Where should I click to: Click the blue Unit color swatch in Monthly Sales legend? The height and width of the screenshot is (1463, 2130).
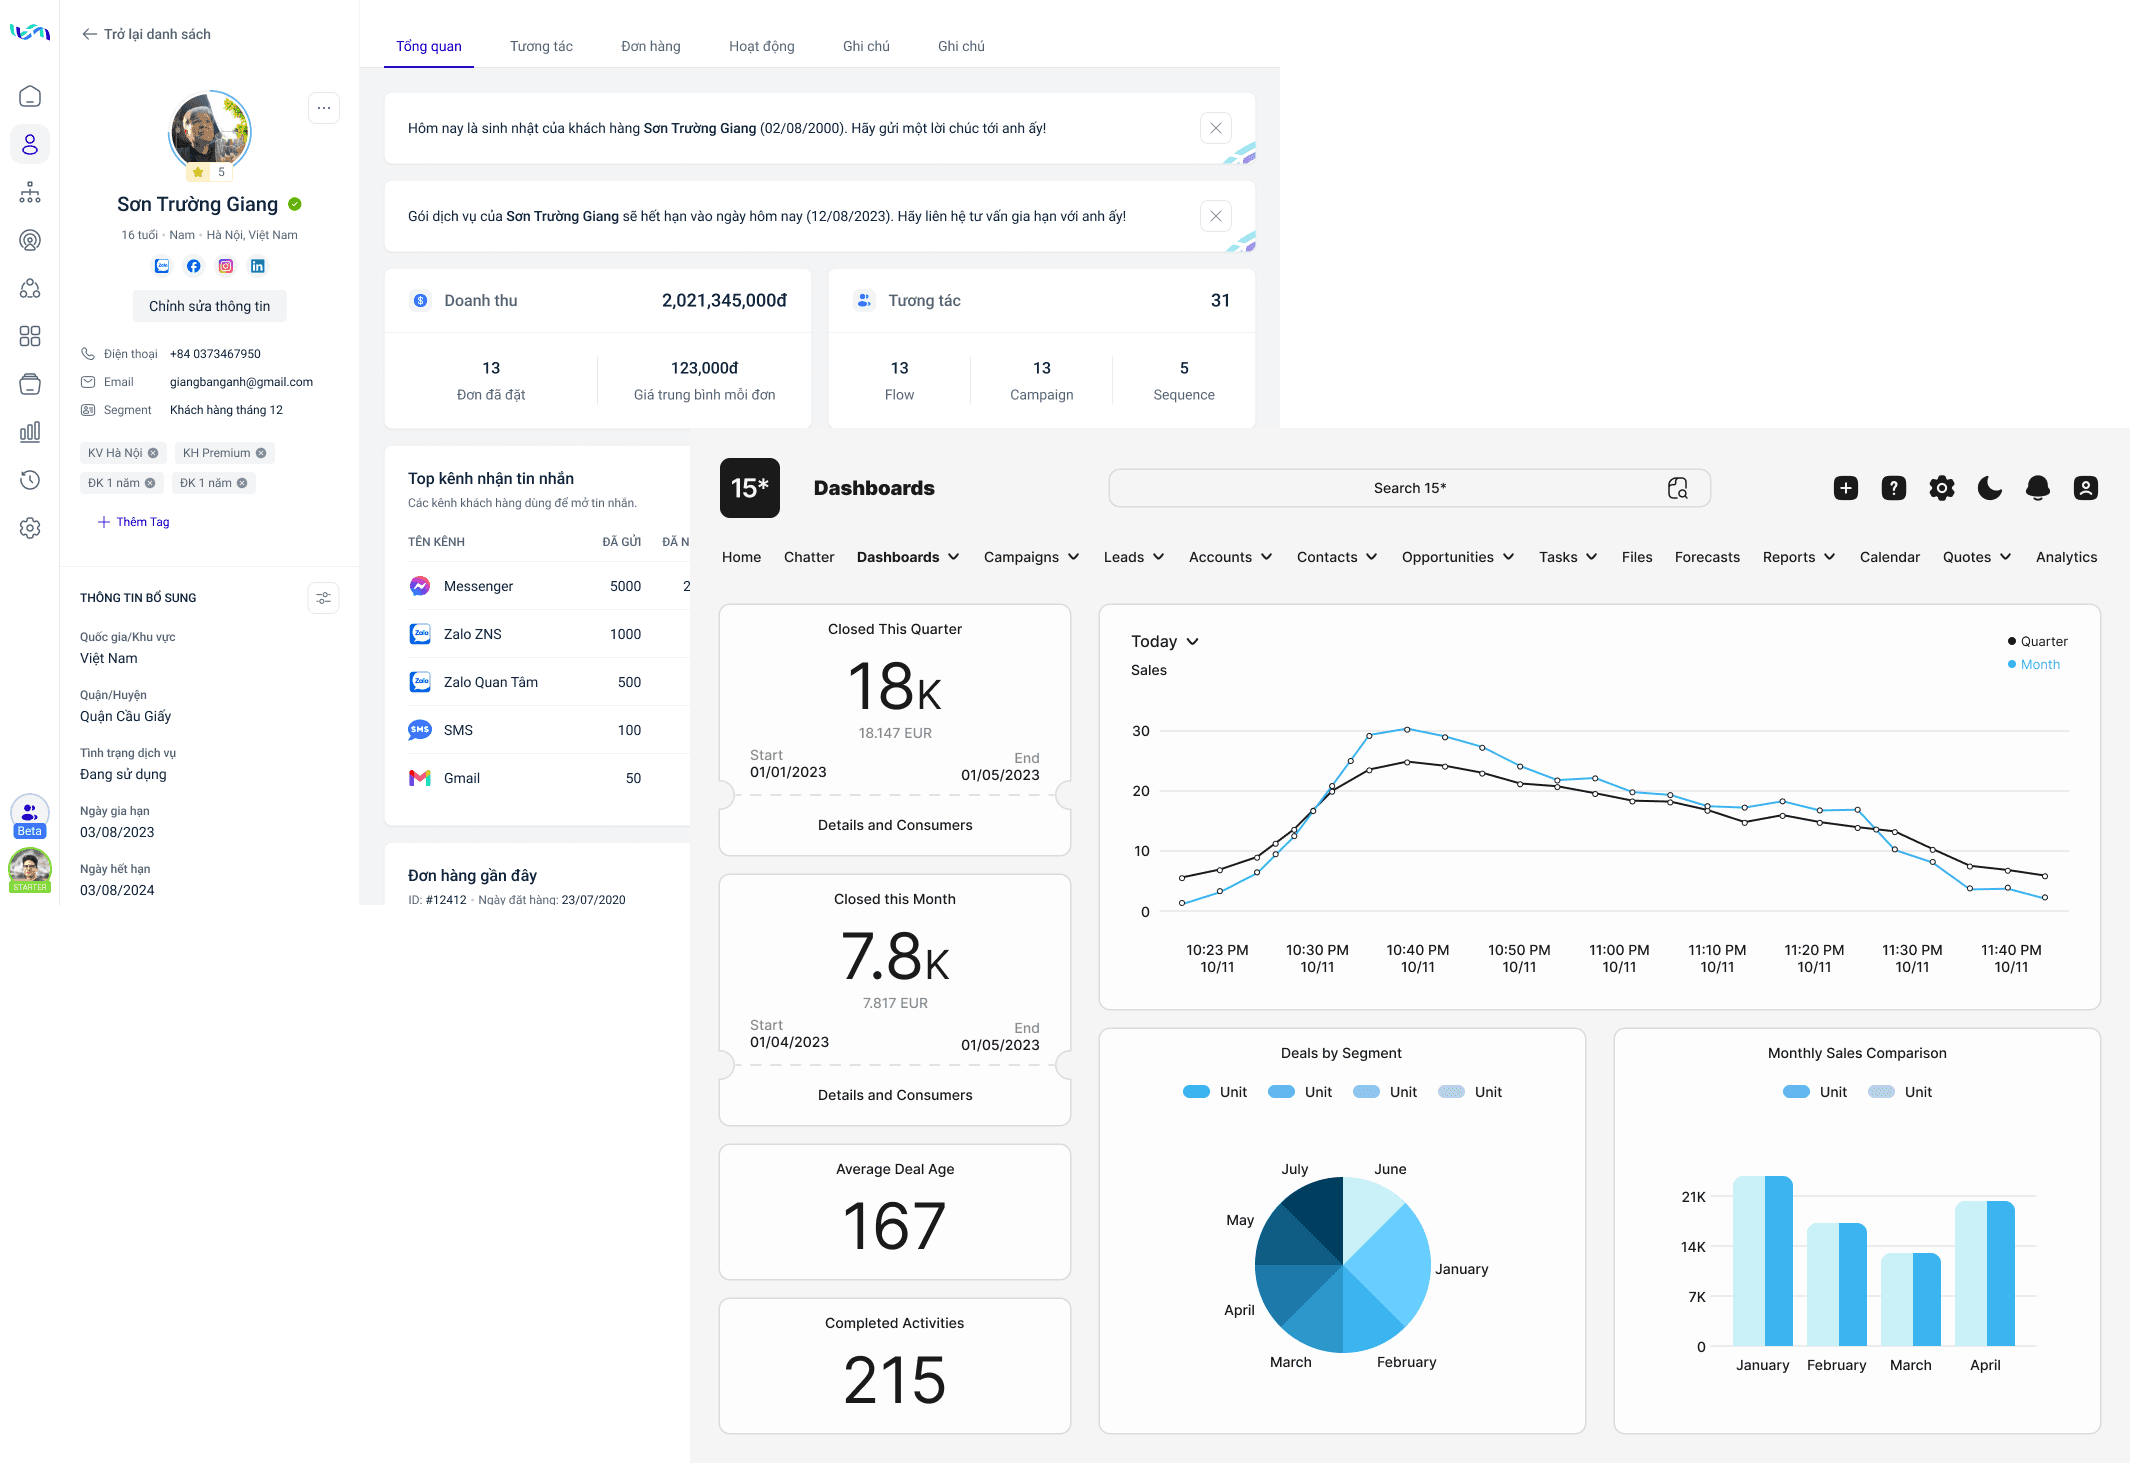(1794, 1091)
